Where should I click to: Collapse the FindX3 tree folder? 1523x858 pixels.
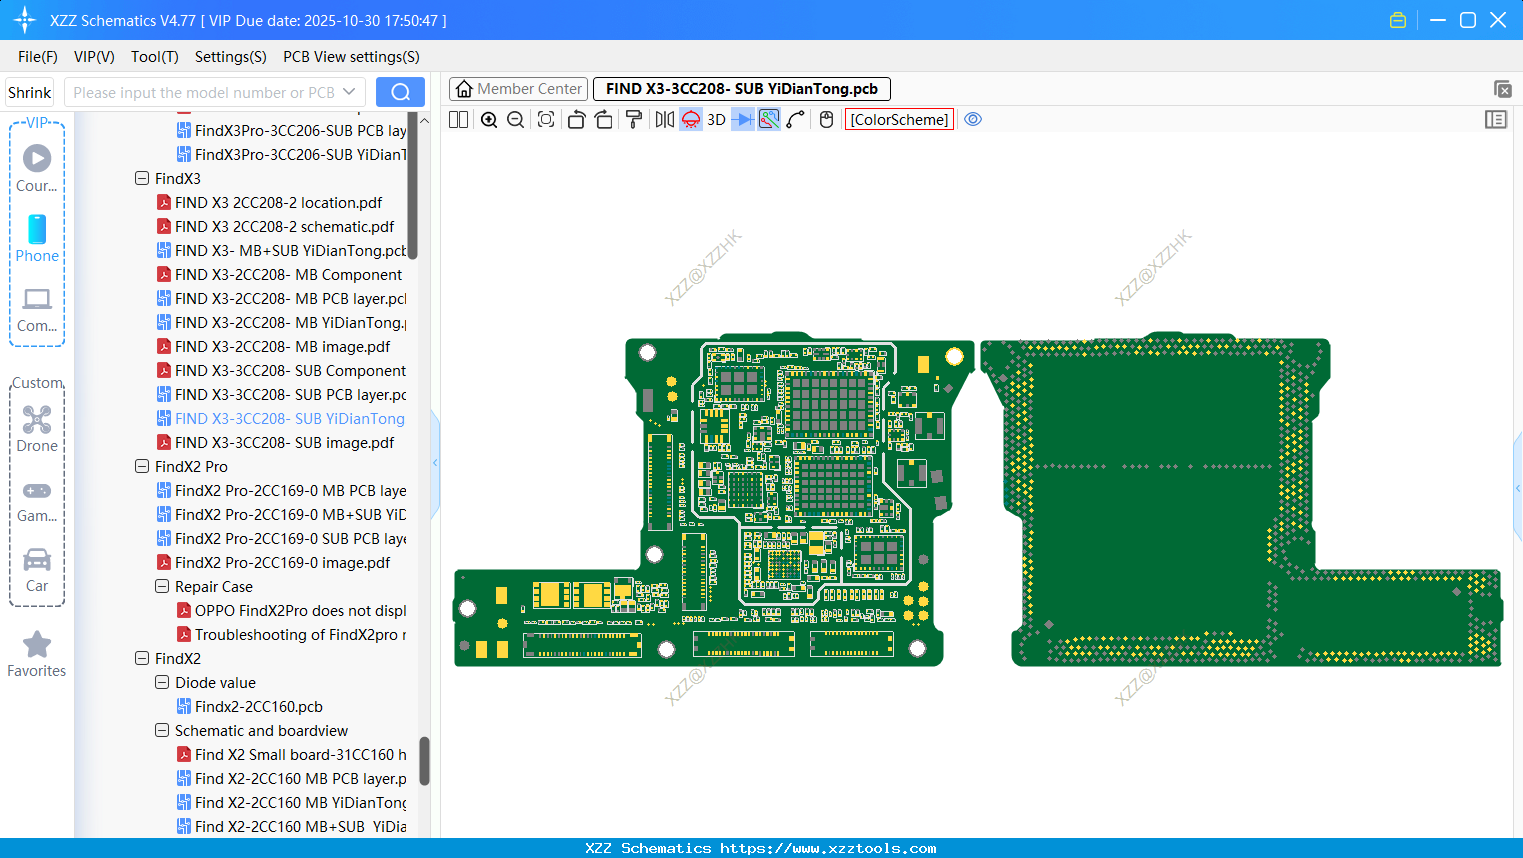(142, 179)
